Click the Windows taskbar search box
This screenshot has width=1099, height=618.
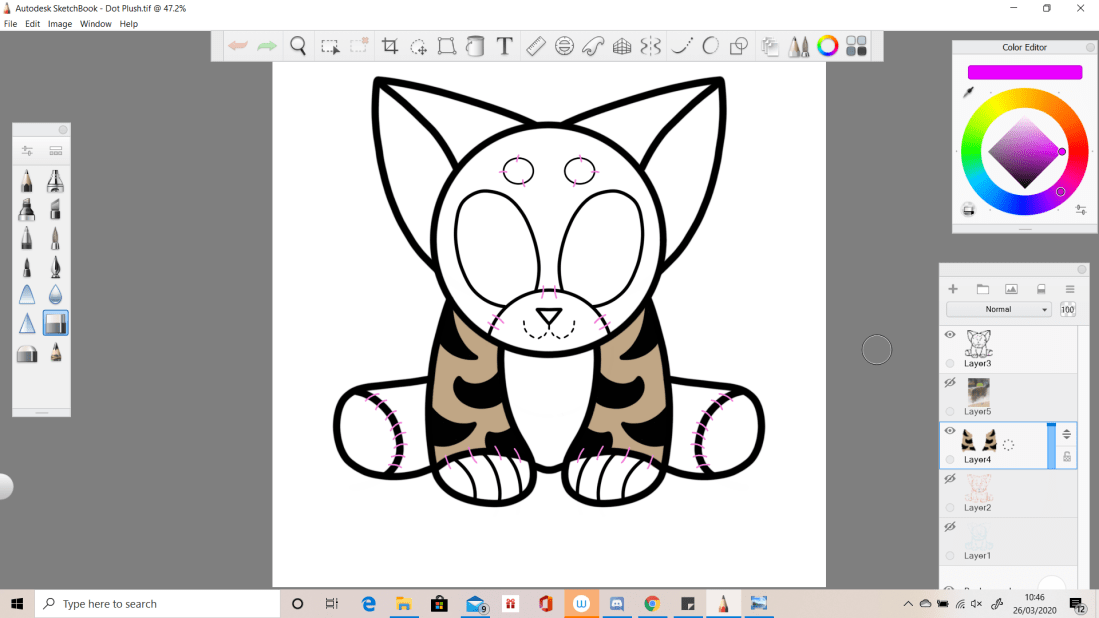coord(158,604)
